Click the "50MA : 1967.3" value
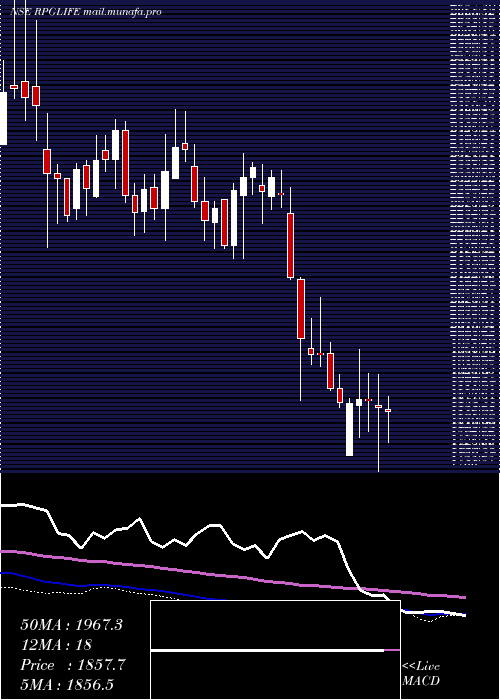Viewport: 500px width, 700px height. (x=71, y=625)
